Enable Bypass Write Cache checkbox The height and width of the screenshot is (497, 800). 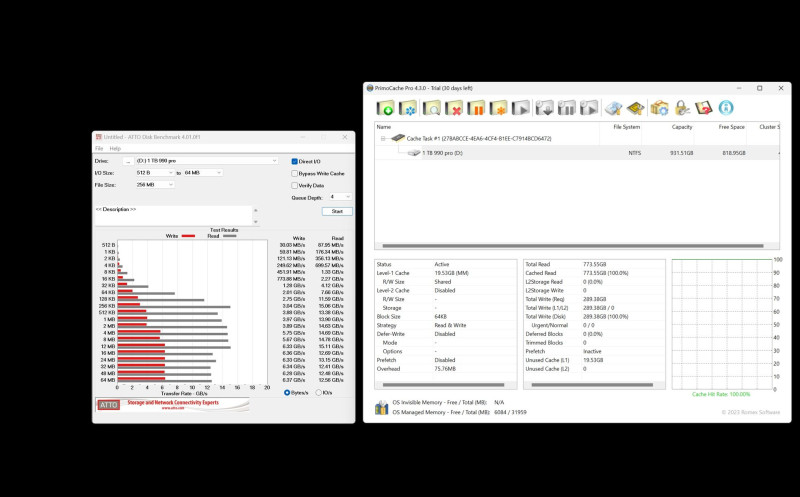click(x=294, y=173)
